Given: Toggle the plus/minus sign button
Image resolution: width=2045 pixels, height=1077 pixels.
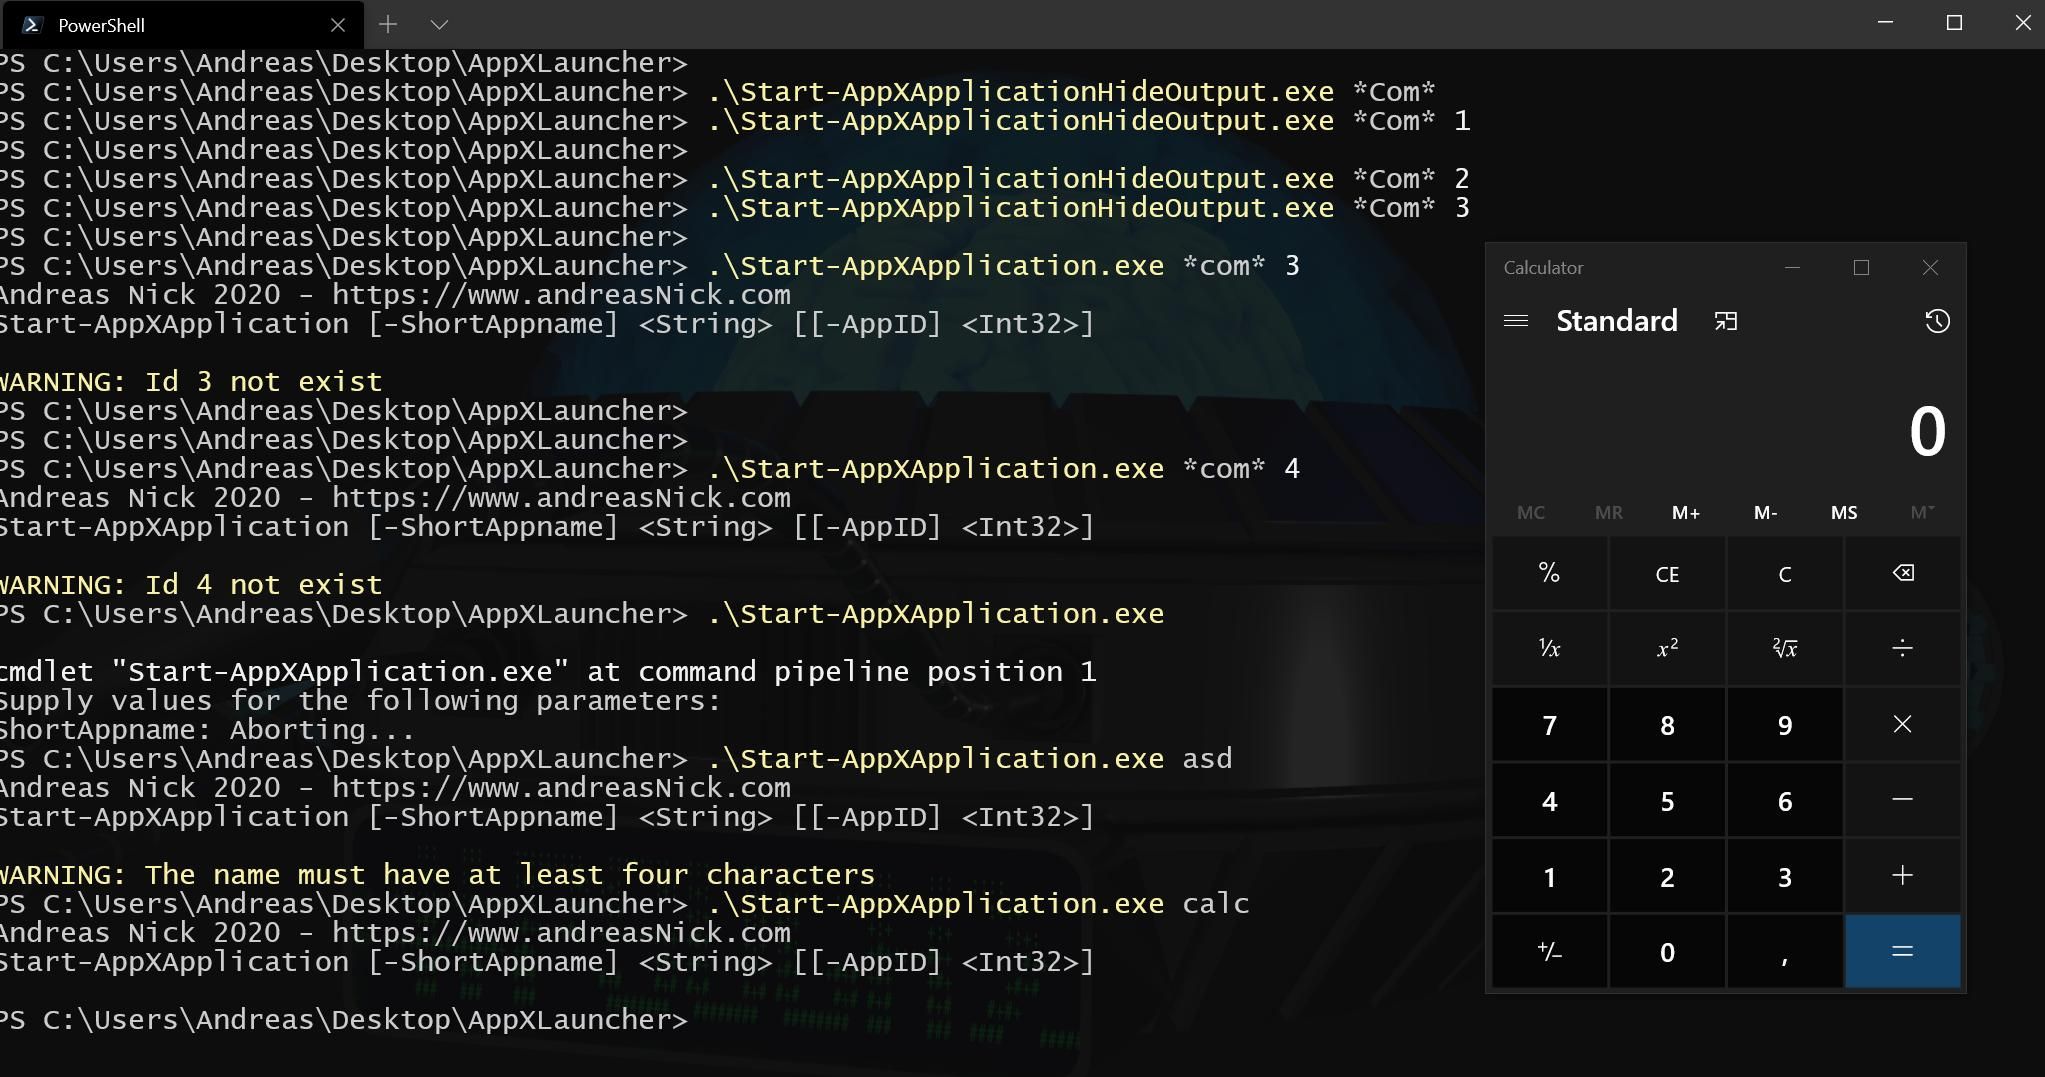Looking at the screenshot, I should 1549,951.
